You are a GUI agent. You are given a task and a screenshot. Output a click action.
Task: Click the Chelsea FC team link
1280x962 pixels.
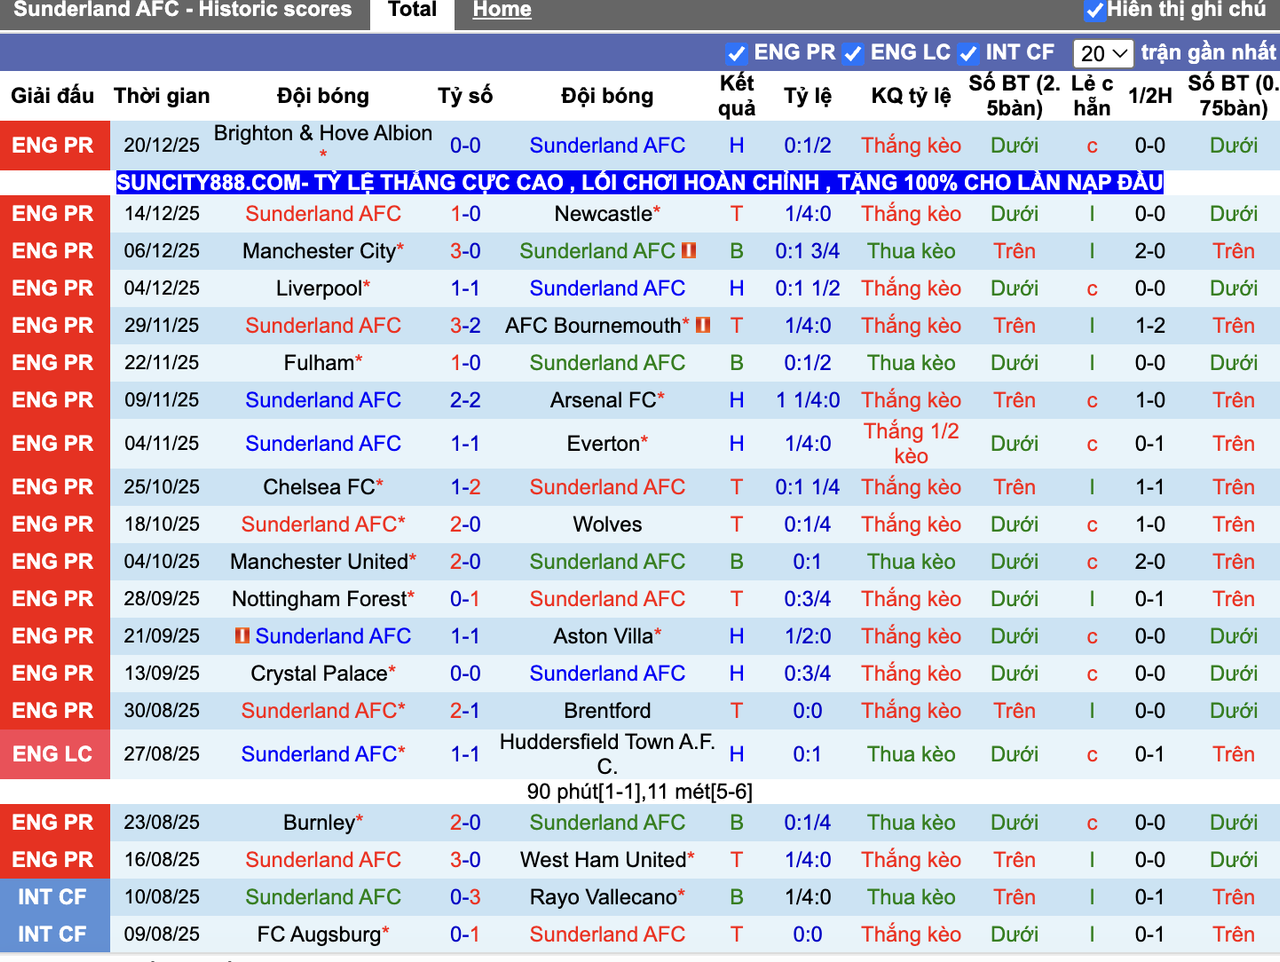(x=317, y=487)
